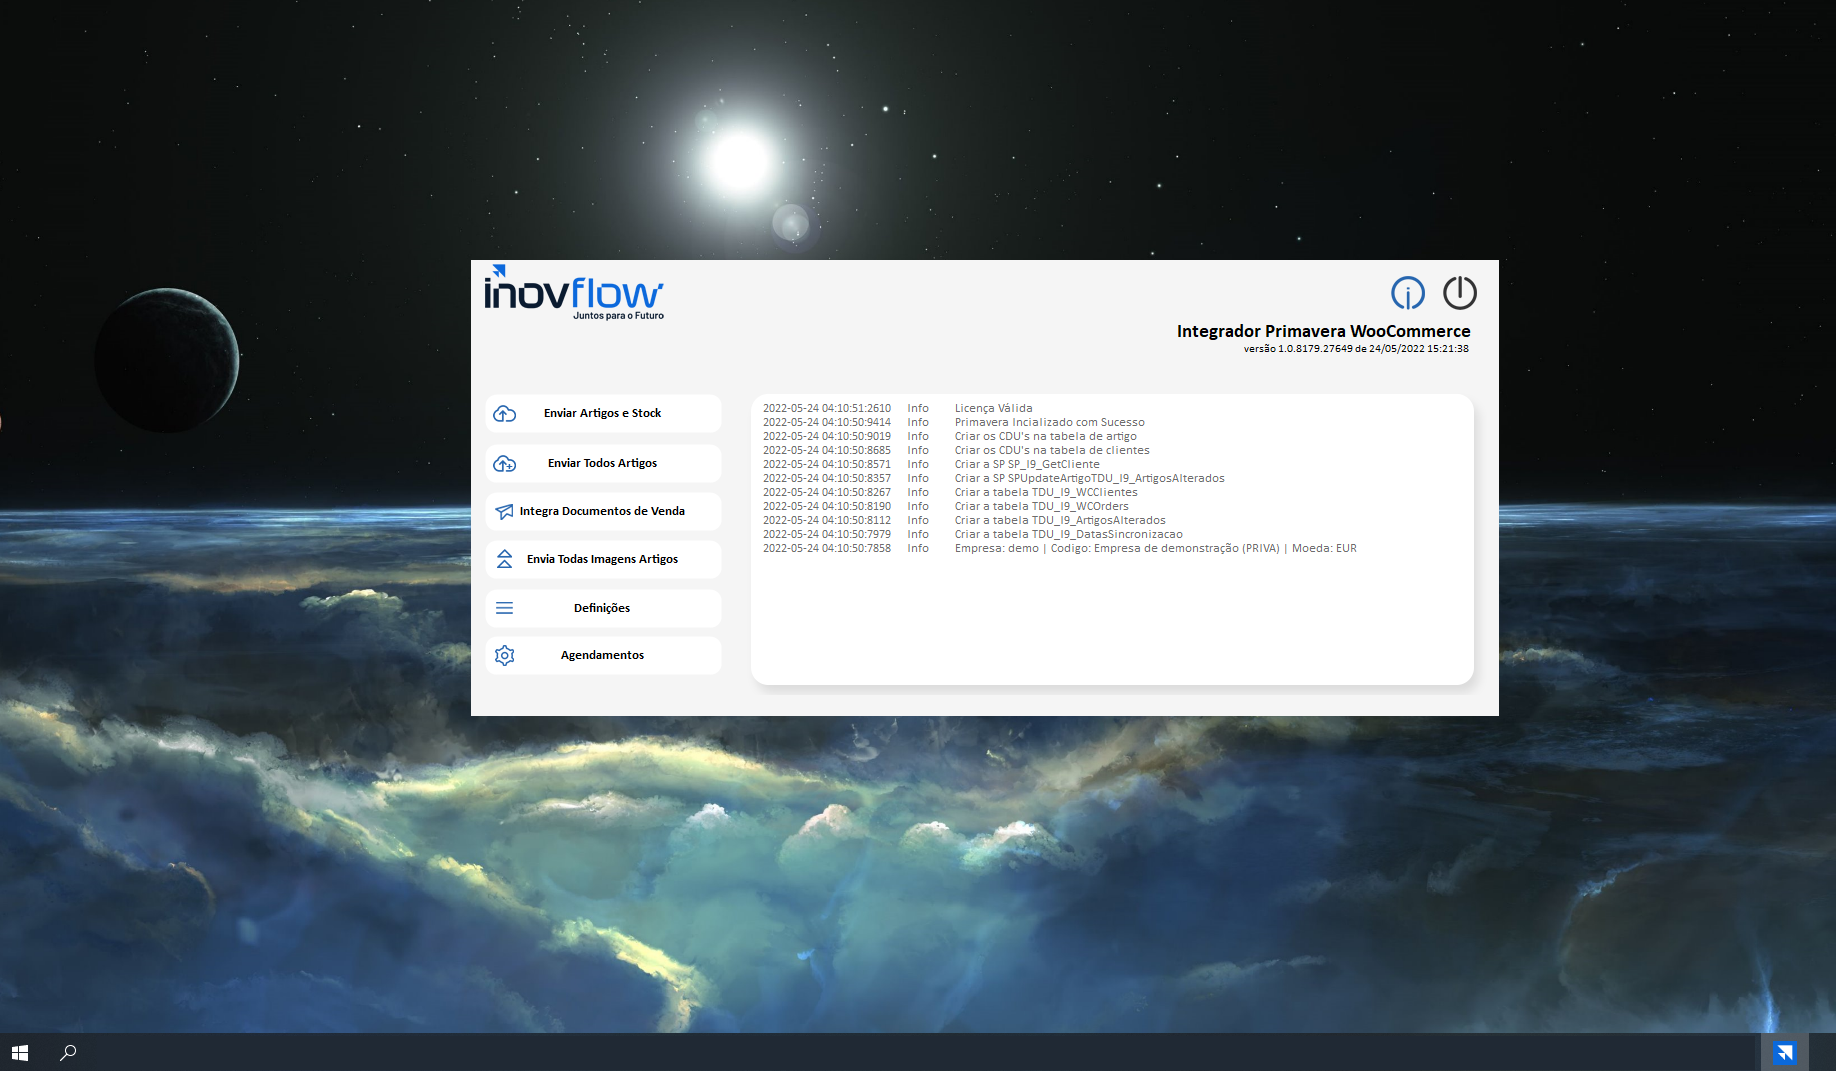
Task: Select the 'Licença Válida' log entry
Action: tap(993, 408)
